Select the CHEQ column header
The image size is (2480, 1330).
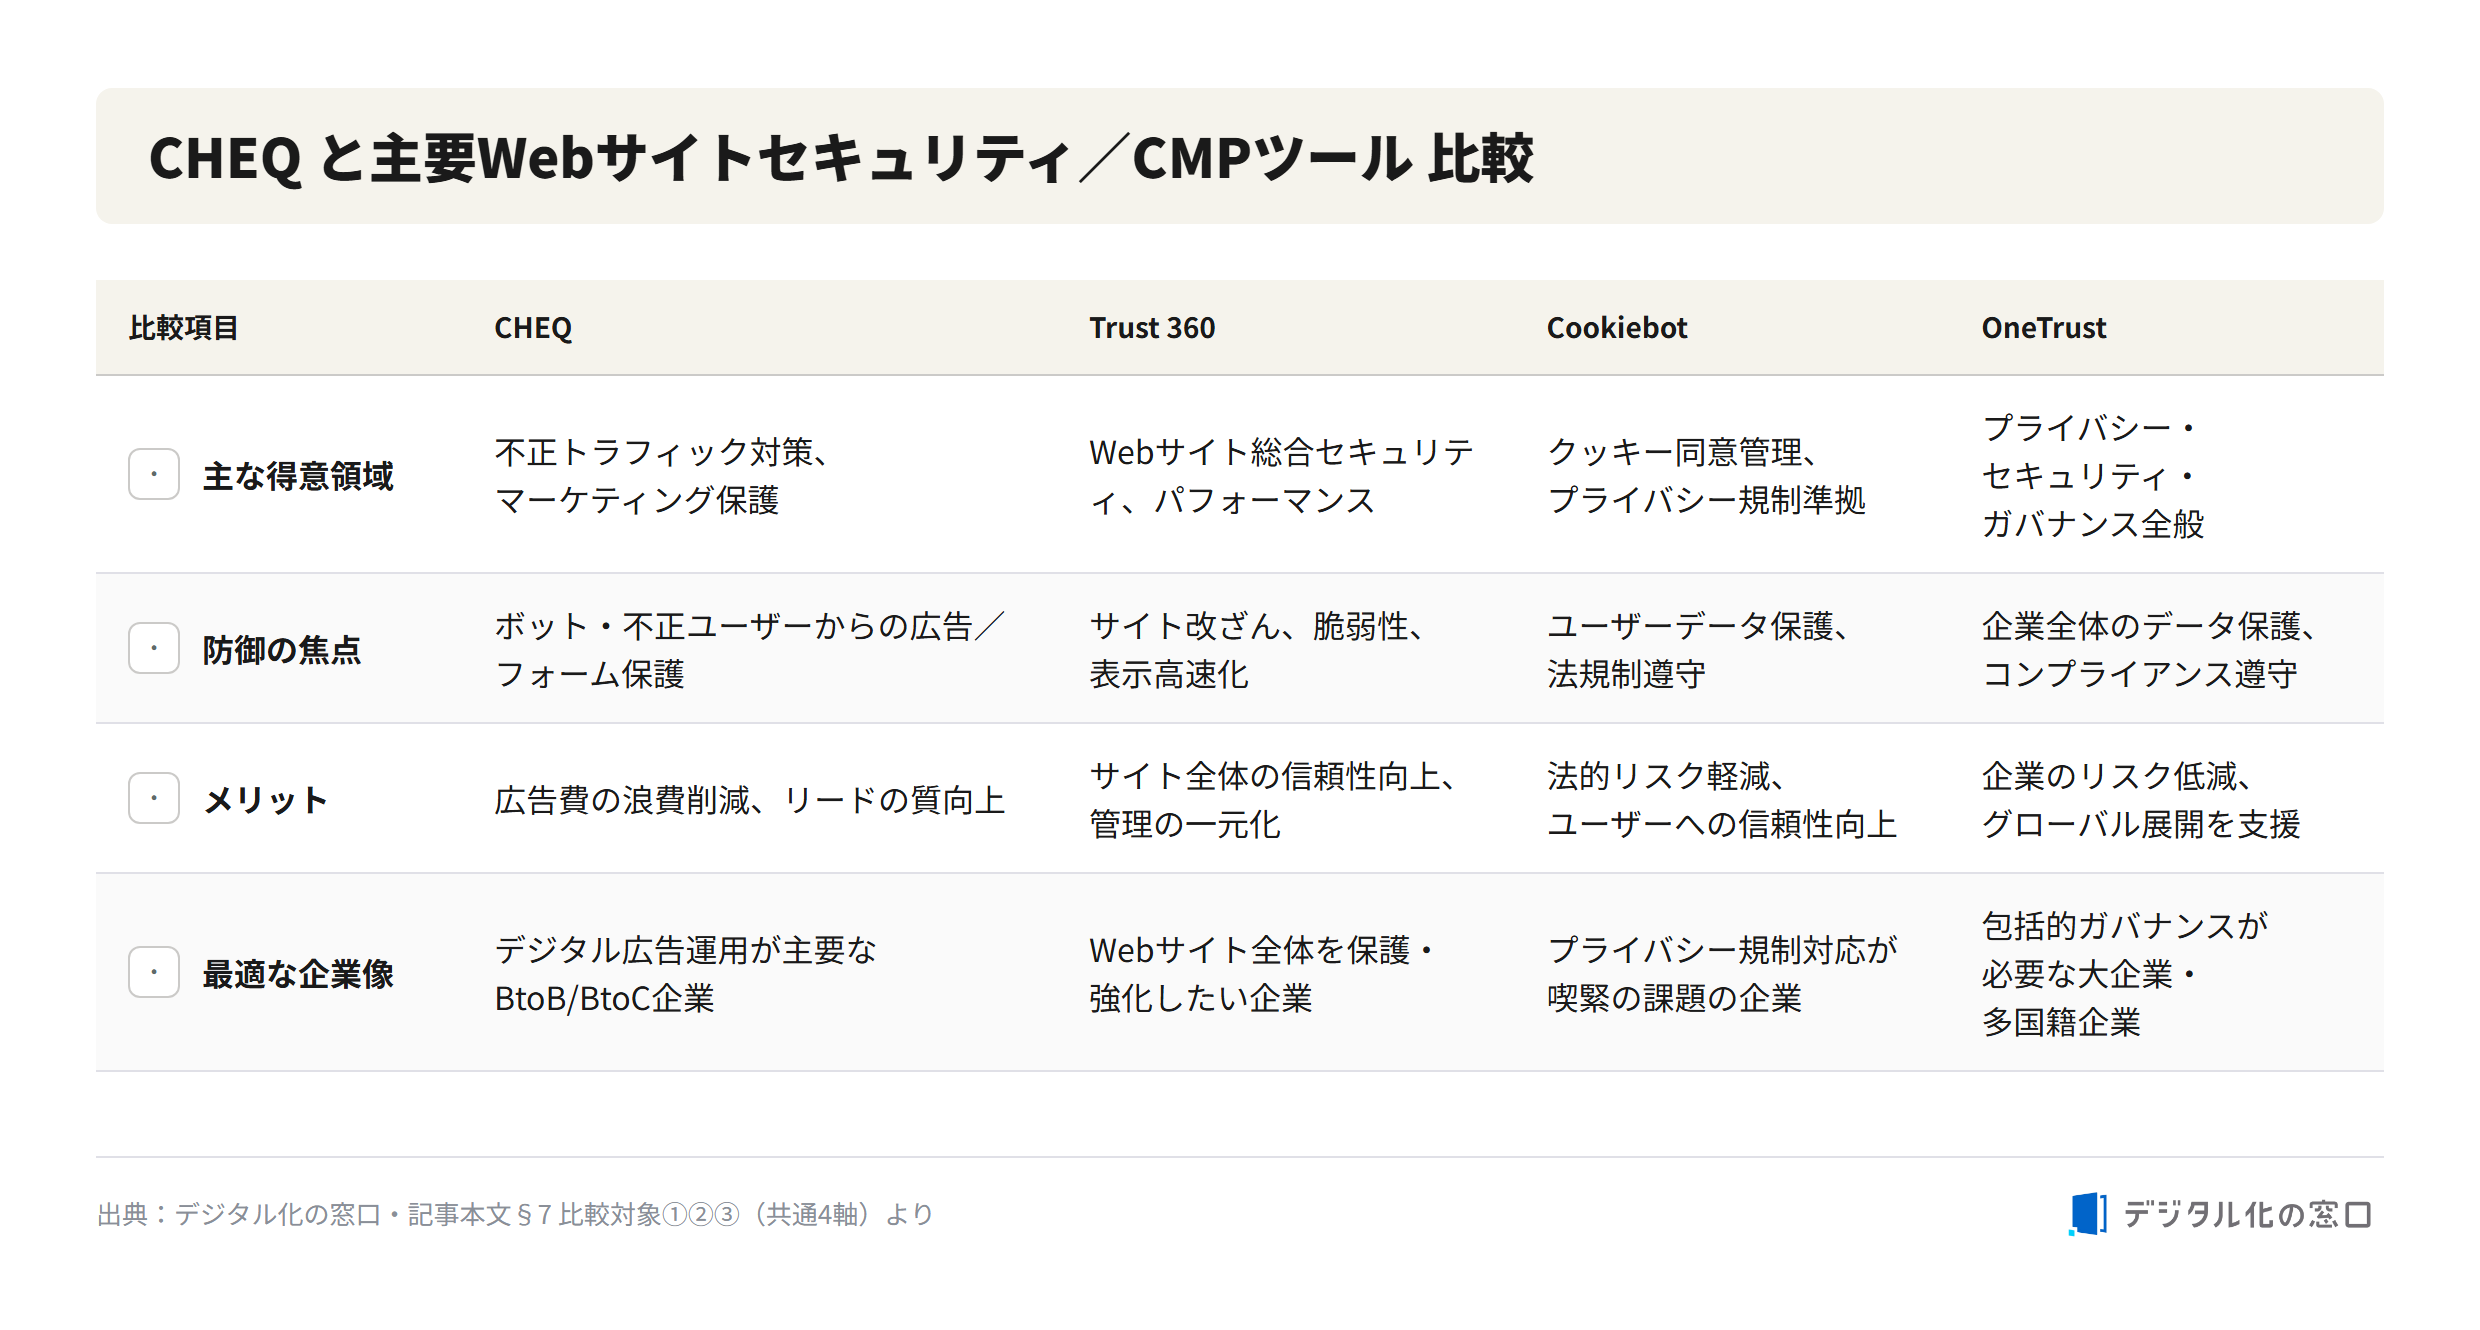(x=533, y=328)
